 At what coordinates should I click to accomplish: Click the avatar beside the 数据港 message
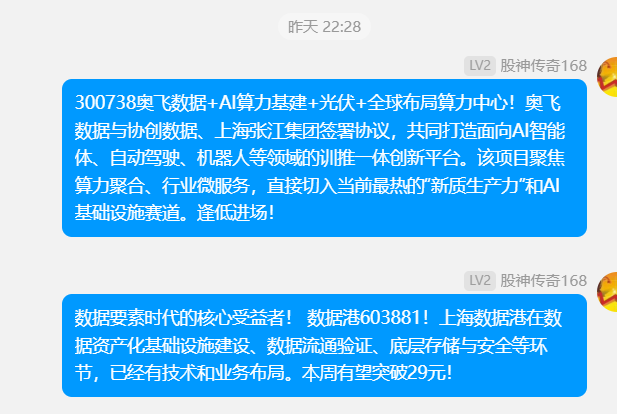[x=607, y=292]
